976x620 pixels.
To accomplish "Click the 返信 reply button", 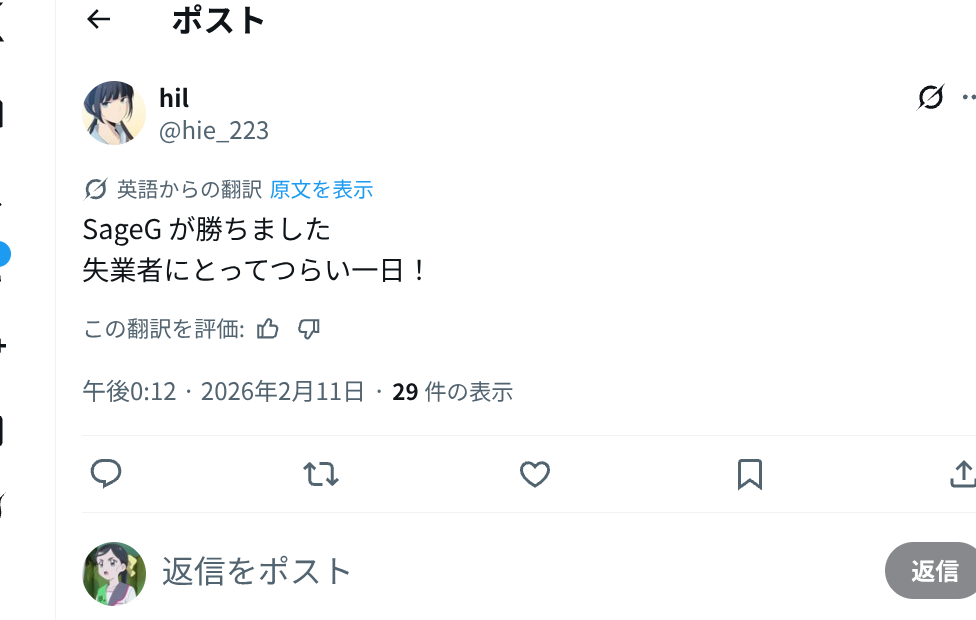I will point(933,571).
